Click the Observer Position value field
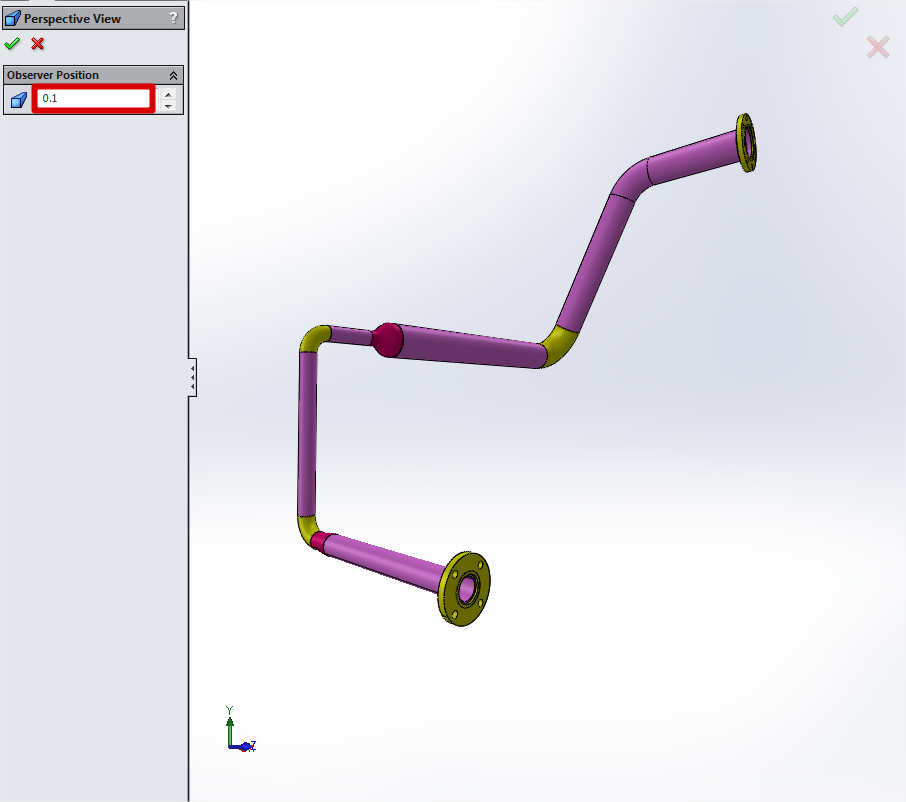 point(93,99)
